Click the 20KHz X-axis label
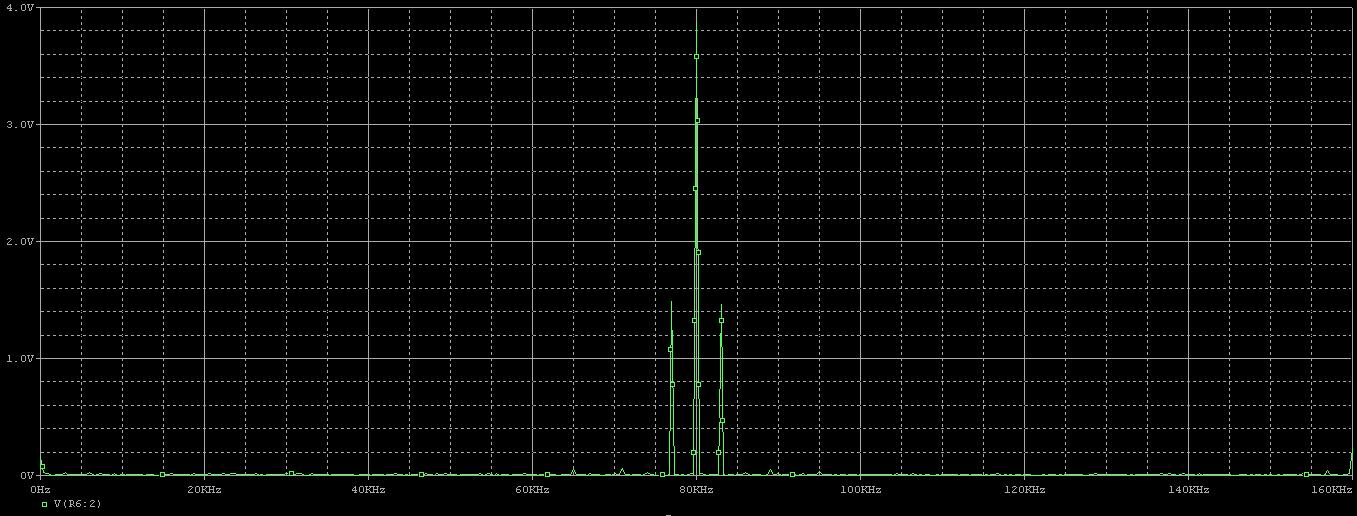This screenshot has height=516, width=1357. (204, 490)
